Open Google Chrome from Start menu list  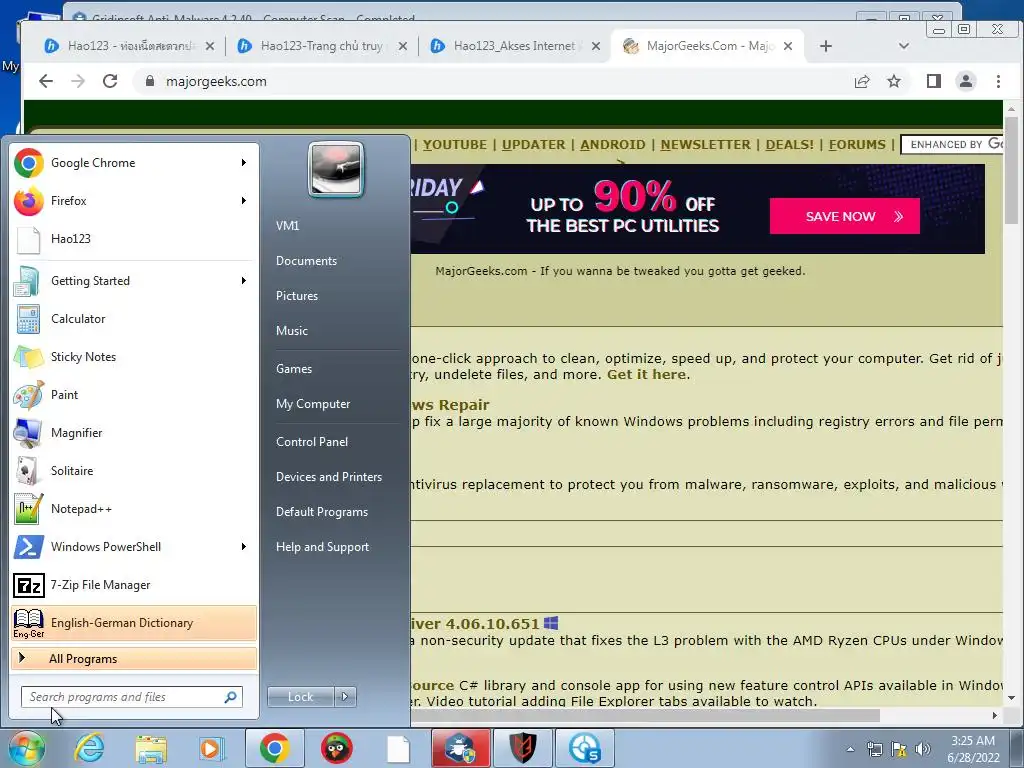(x=133, y=163)
